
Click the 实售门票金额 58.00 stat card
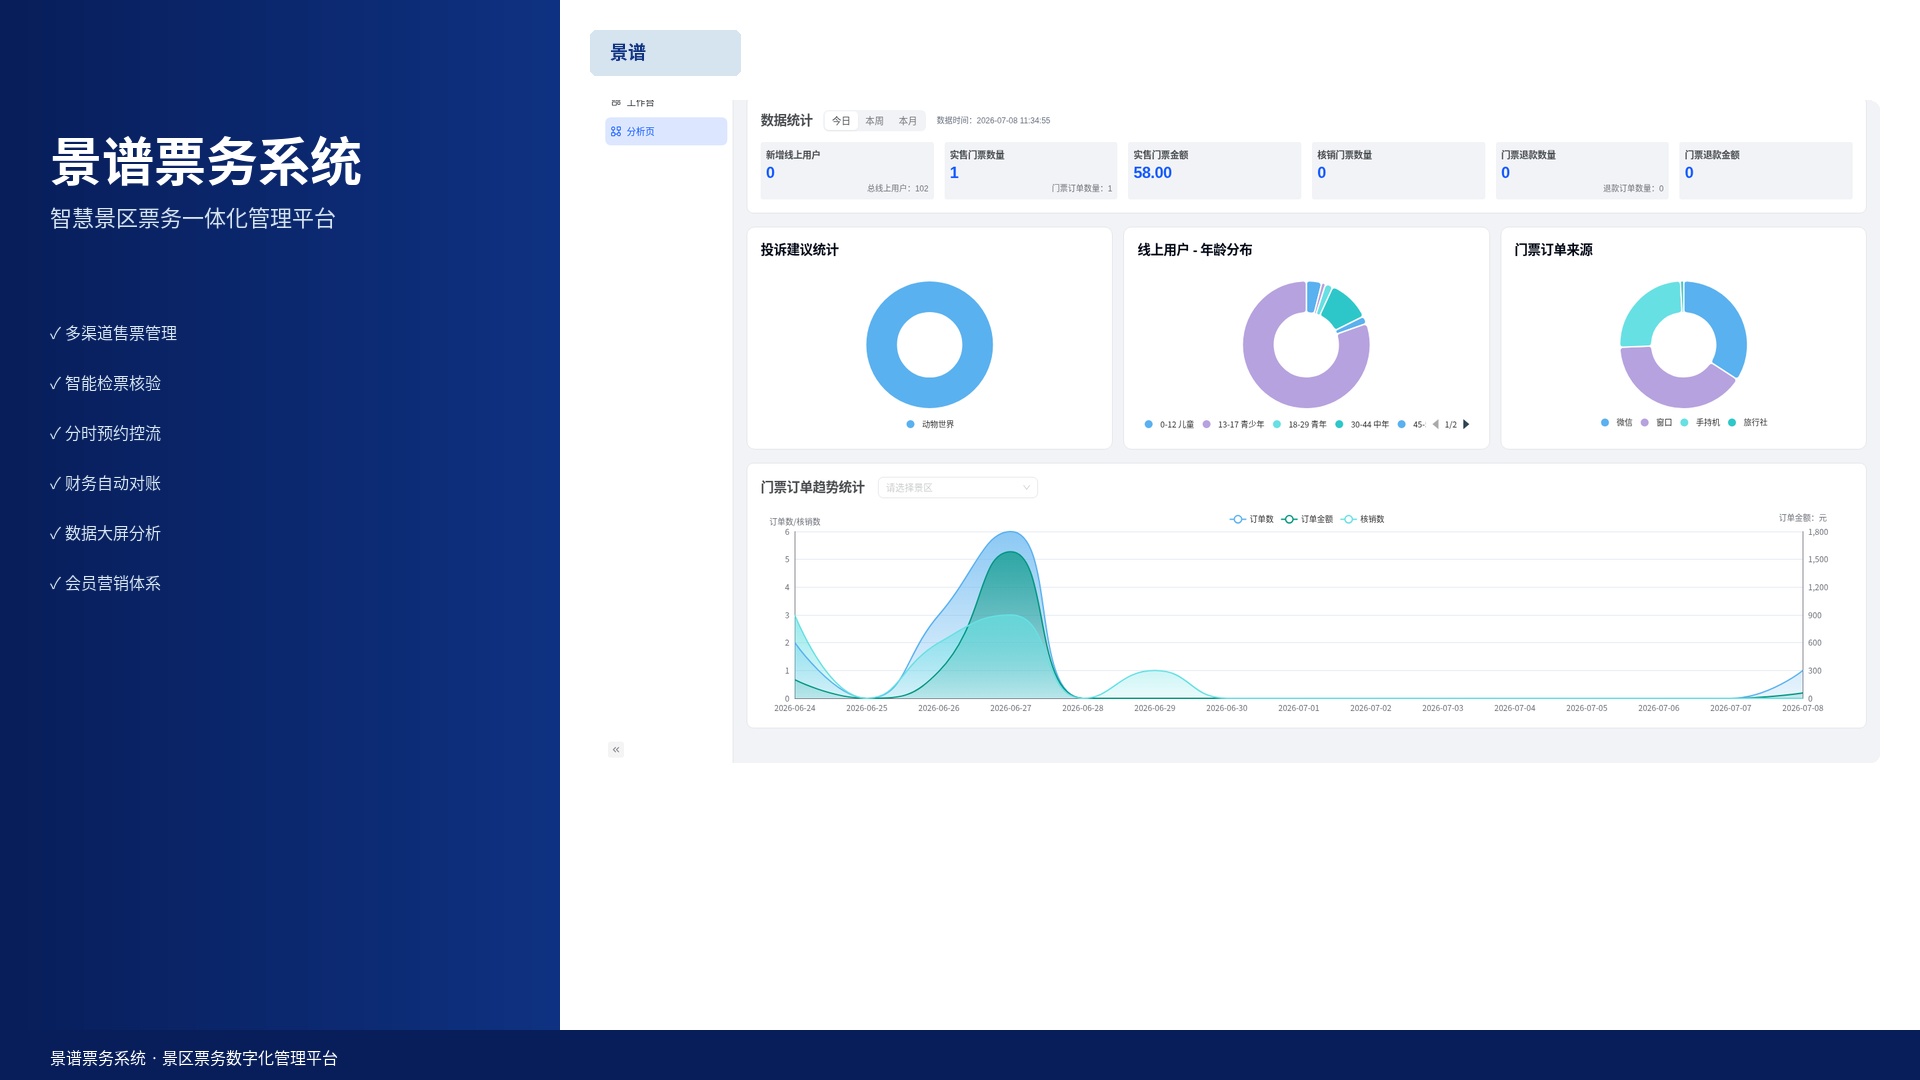pyautogui.click(x=1214, y=170)
